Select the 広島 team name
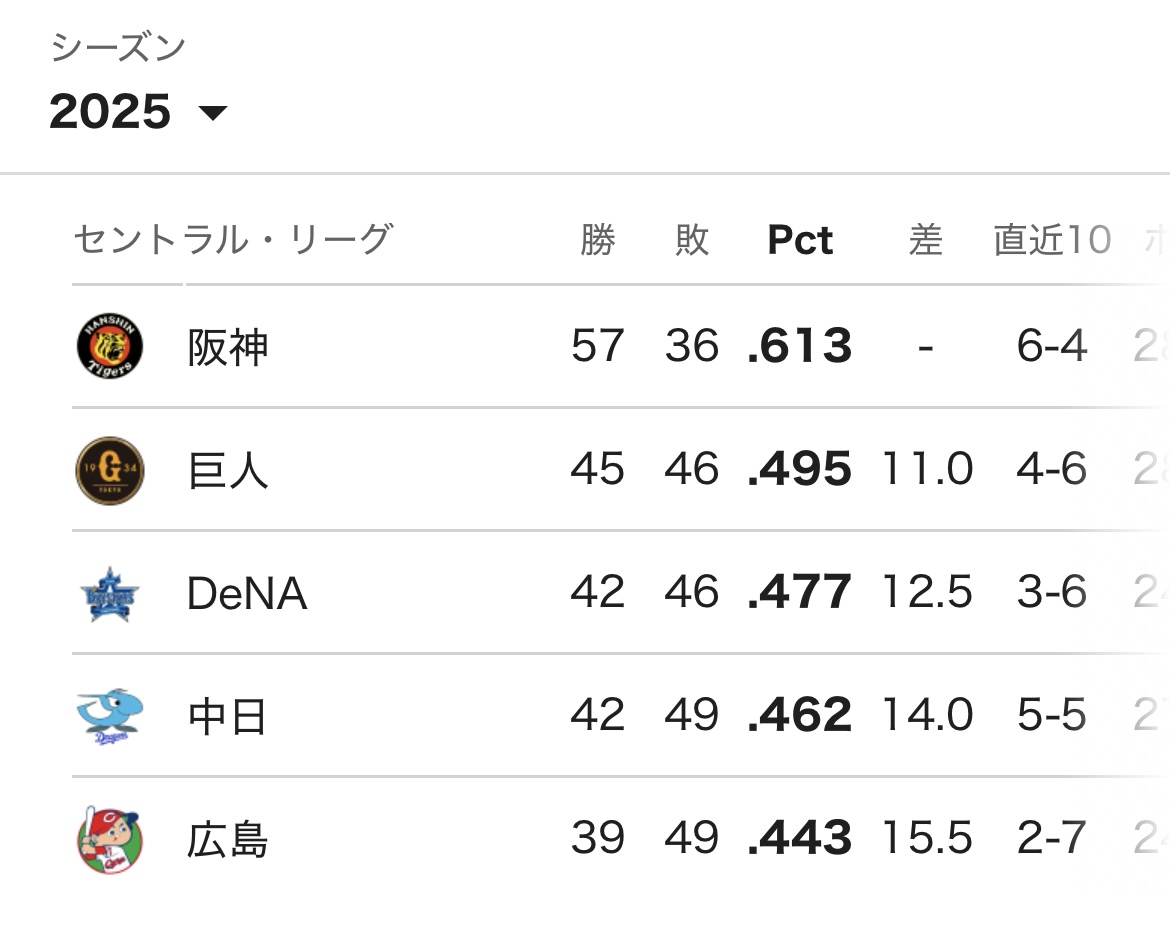 [227, 839]
